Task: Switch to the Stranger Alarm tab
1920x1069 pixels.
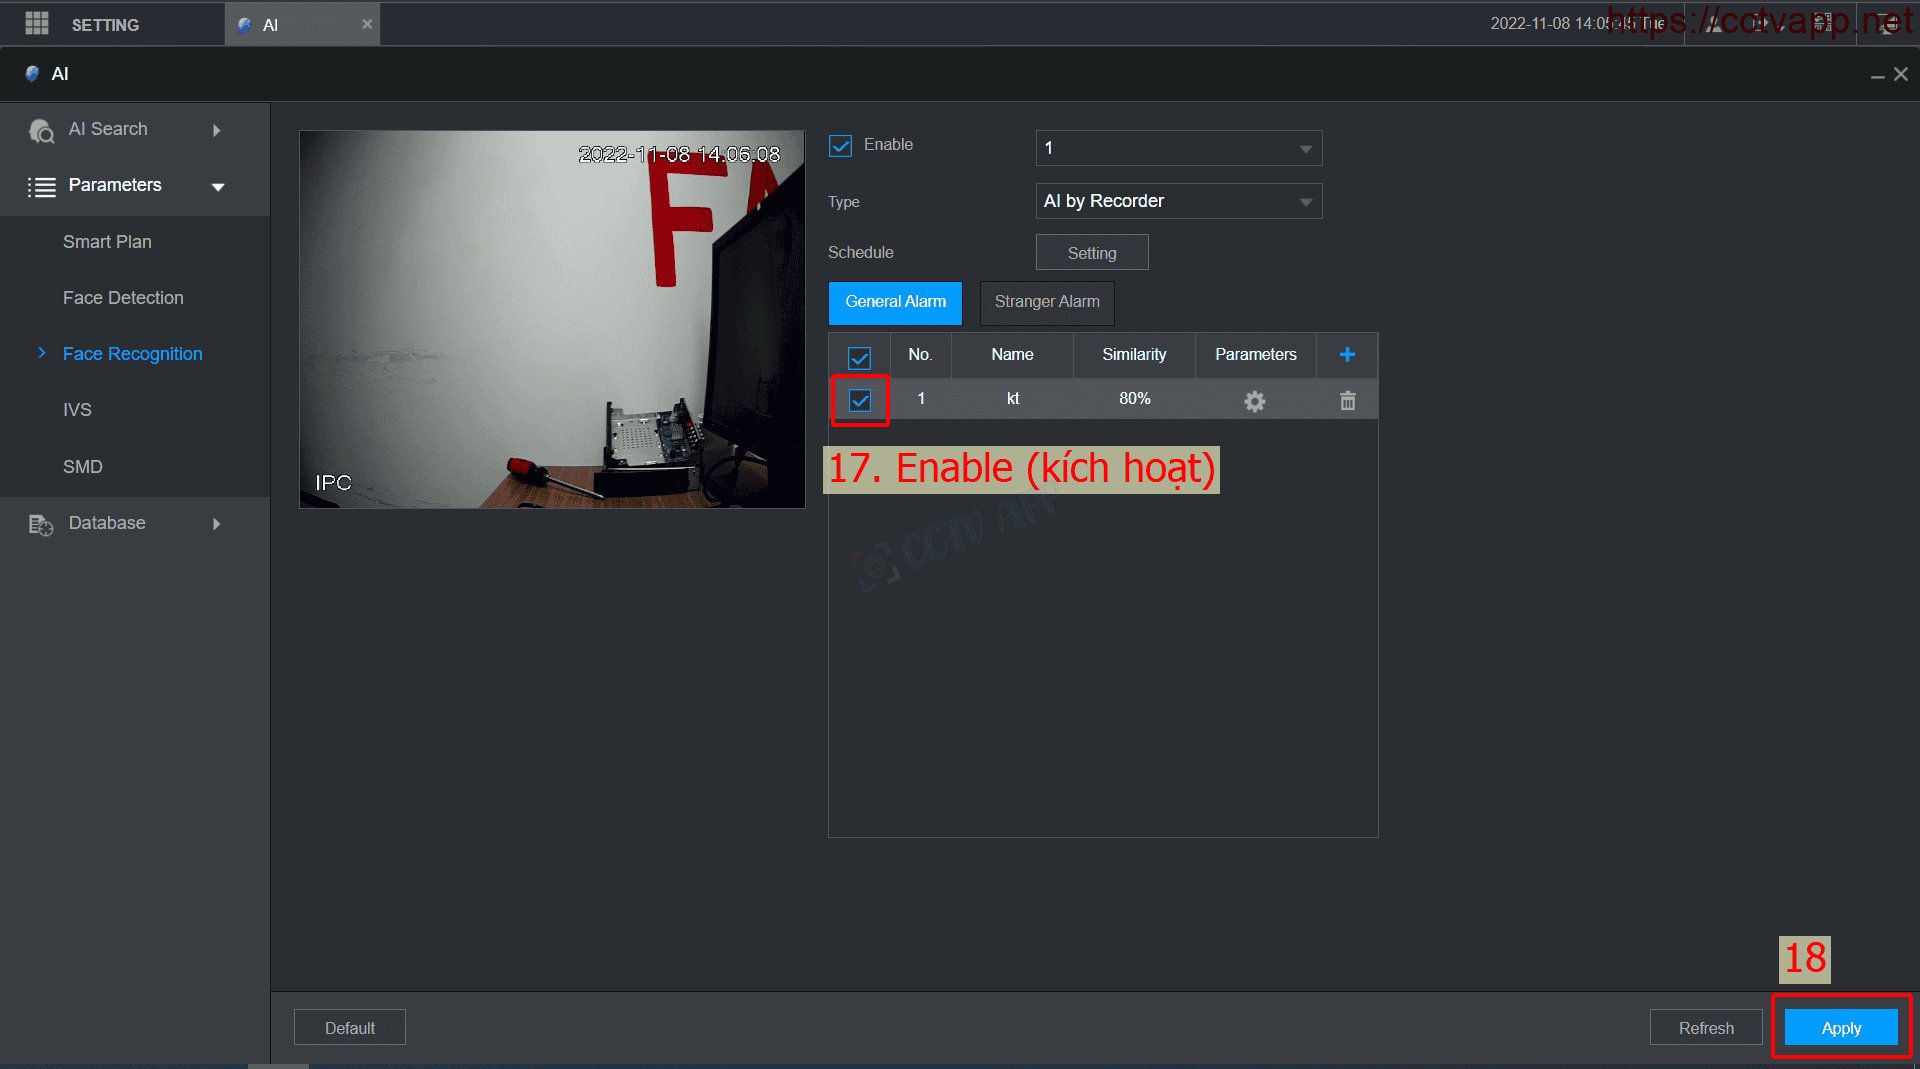Action: click(1046, 302)
